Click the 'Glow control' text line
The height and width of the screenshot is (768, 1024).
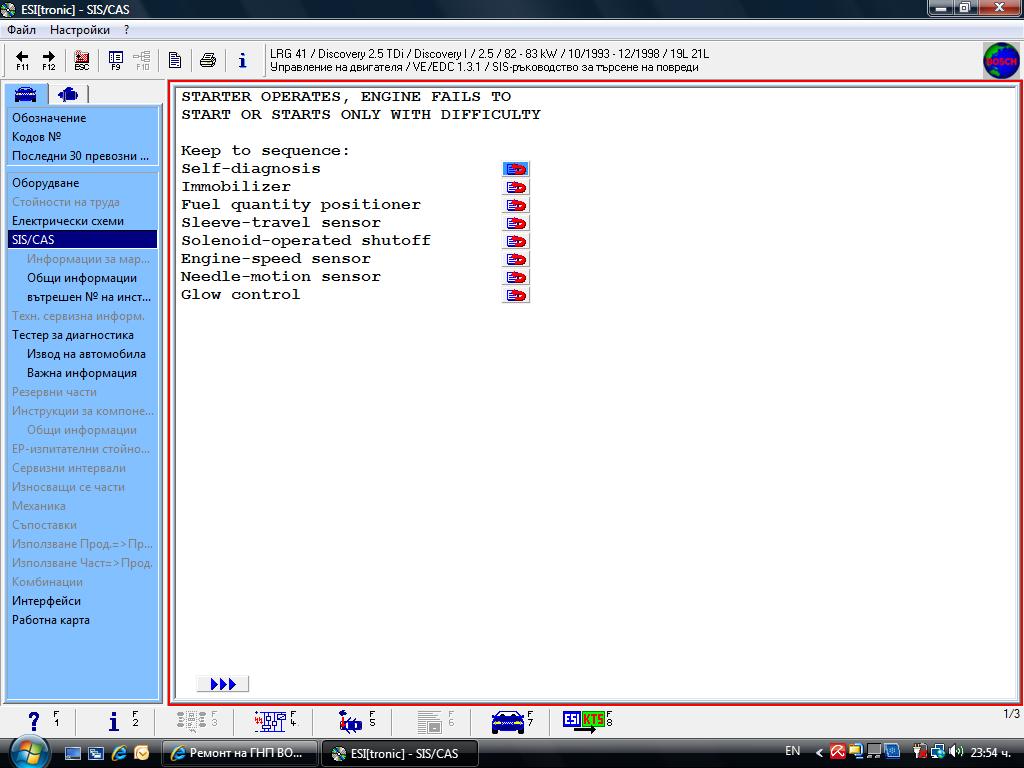(x=240, y=295)
